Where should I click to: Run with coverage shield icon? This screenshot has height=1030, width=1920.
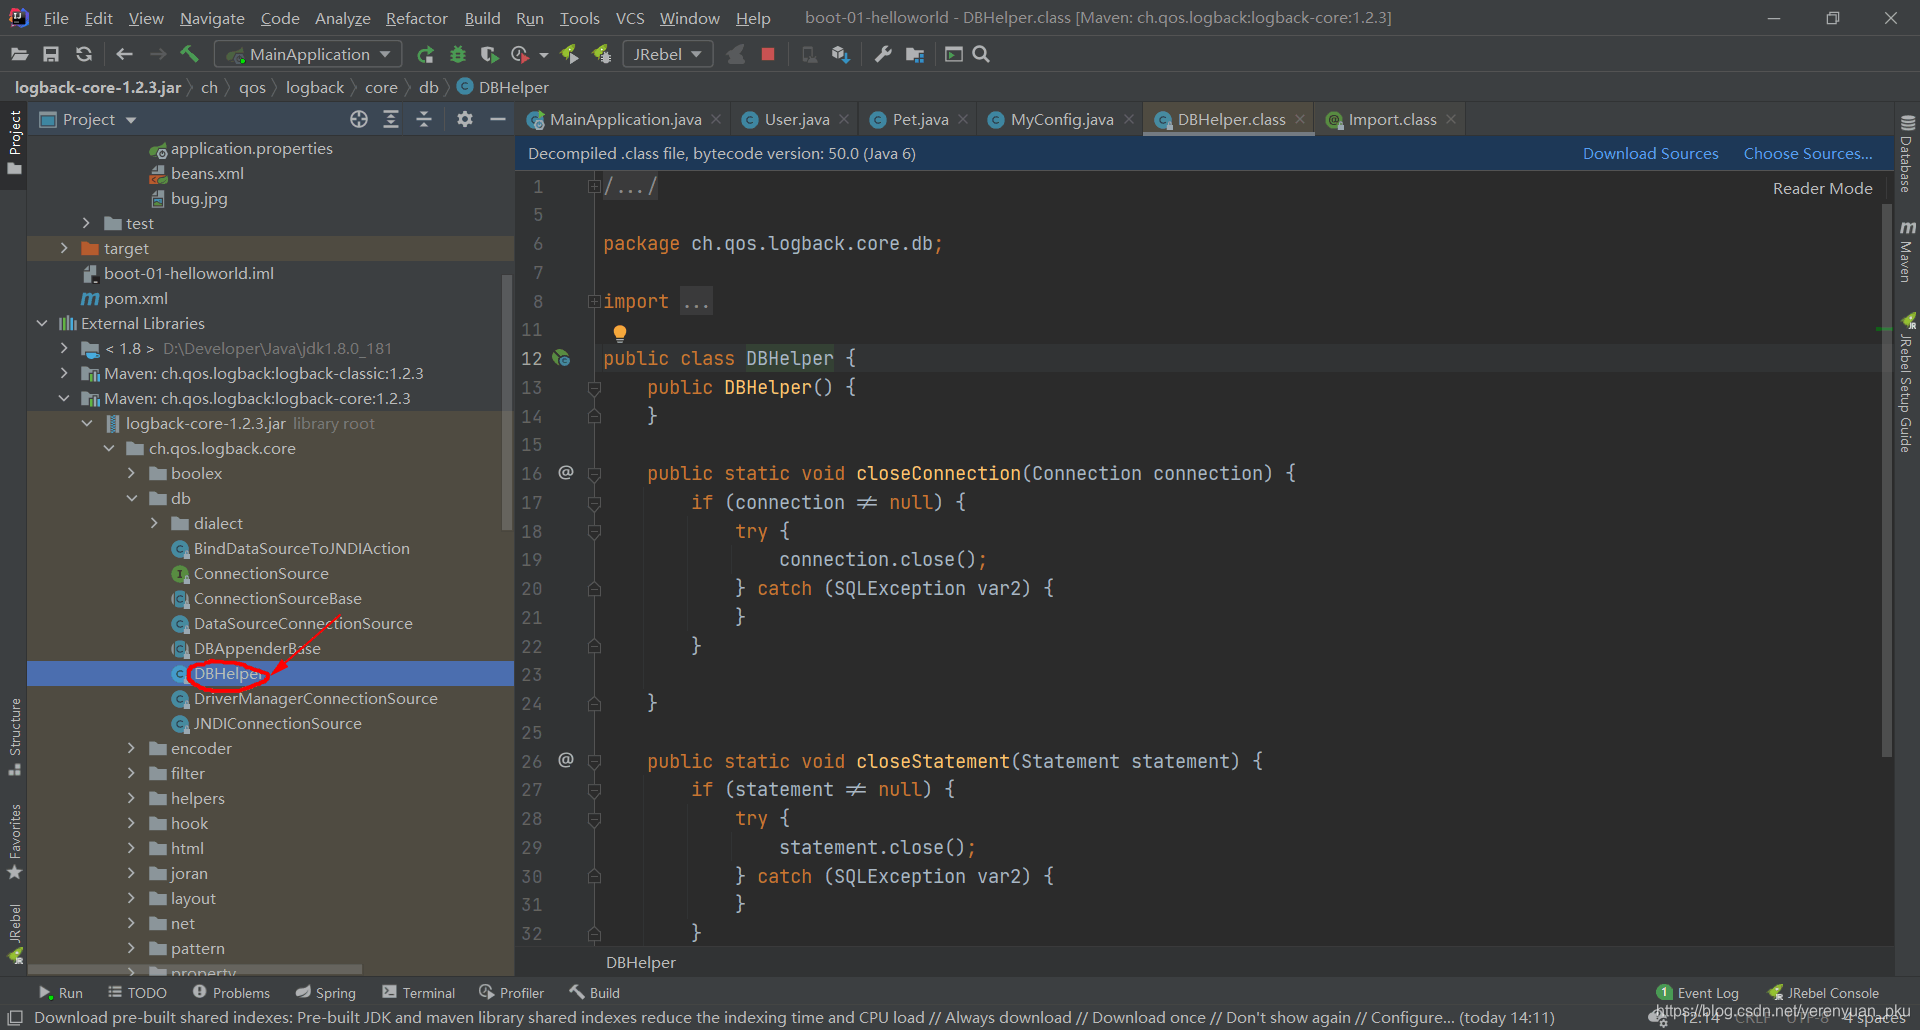pos(489,54)
